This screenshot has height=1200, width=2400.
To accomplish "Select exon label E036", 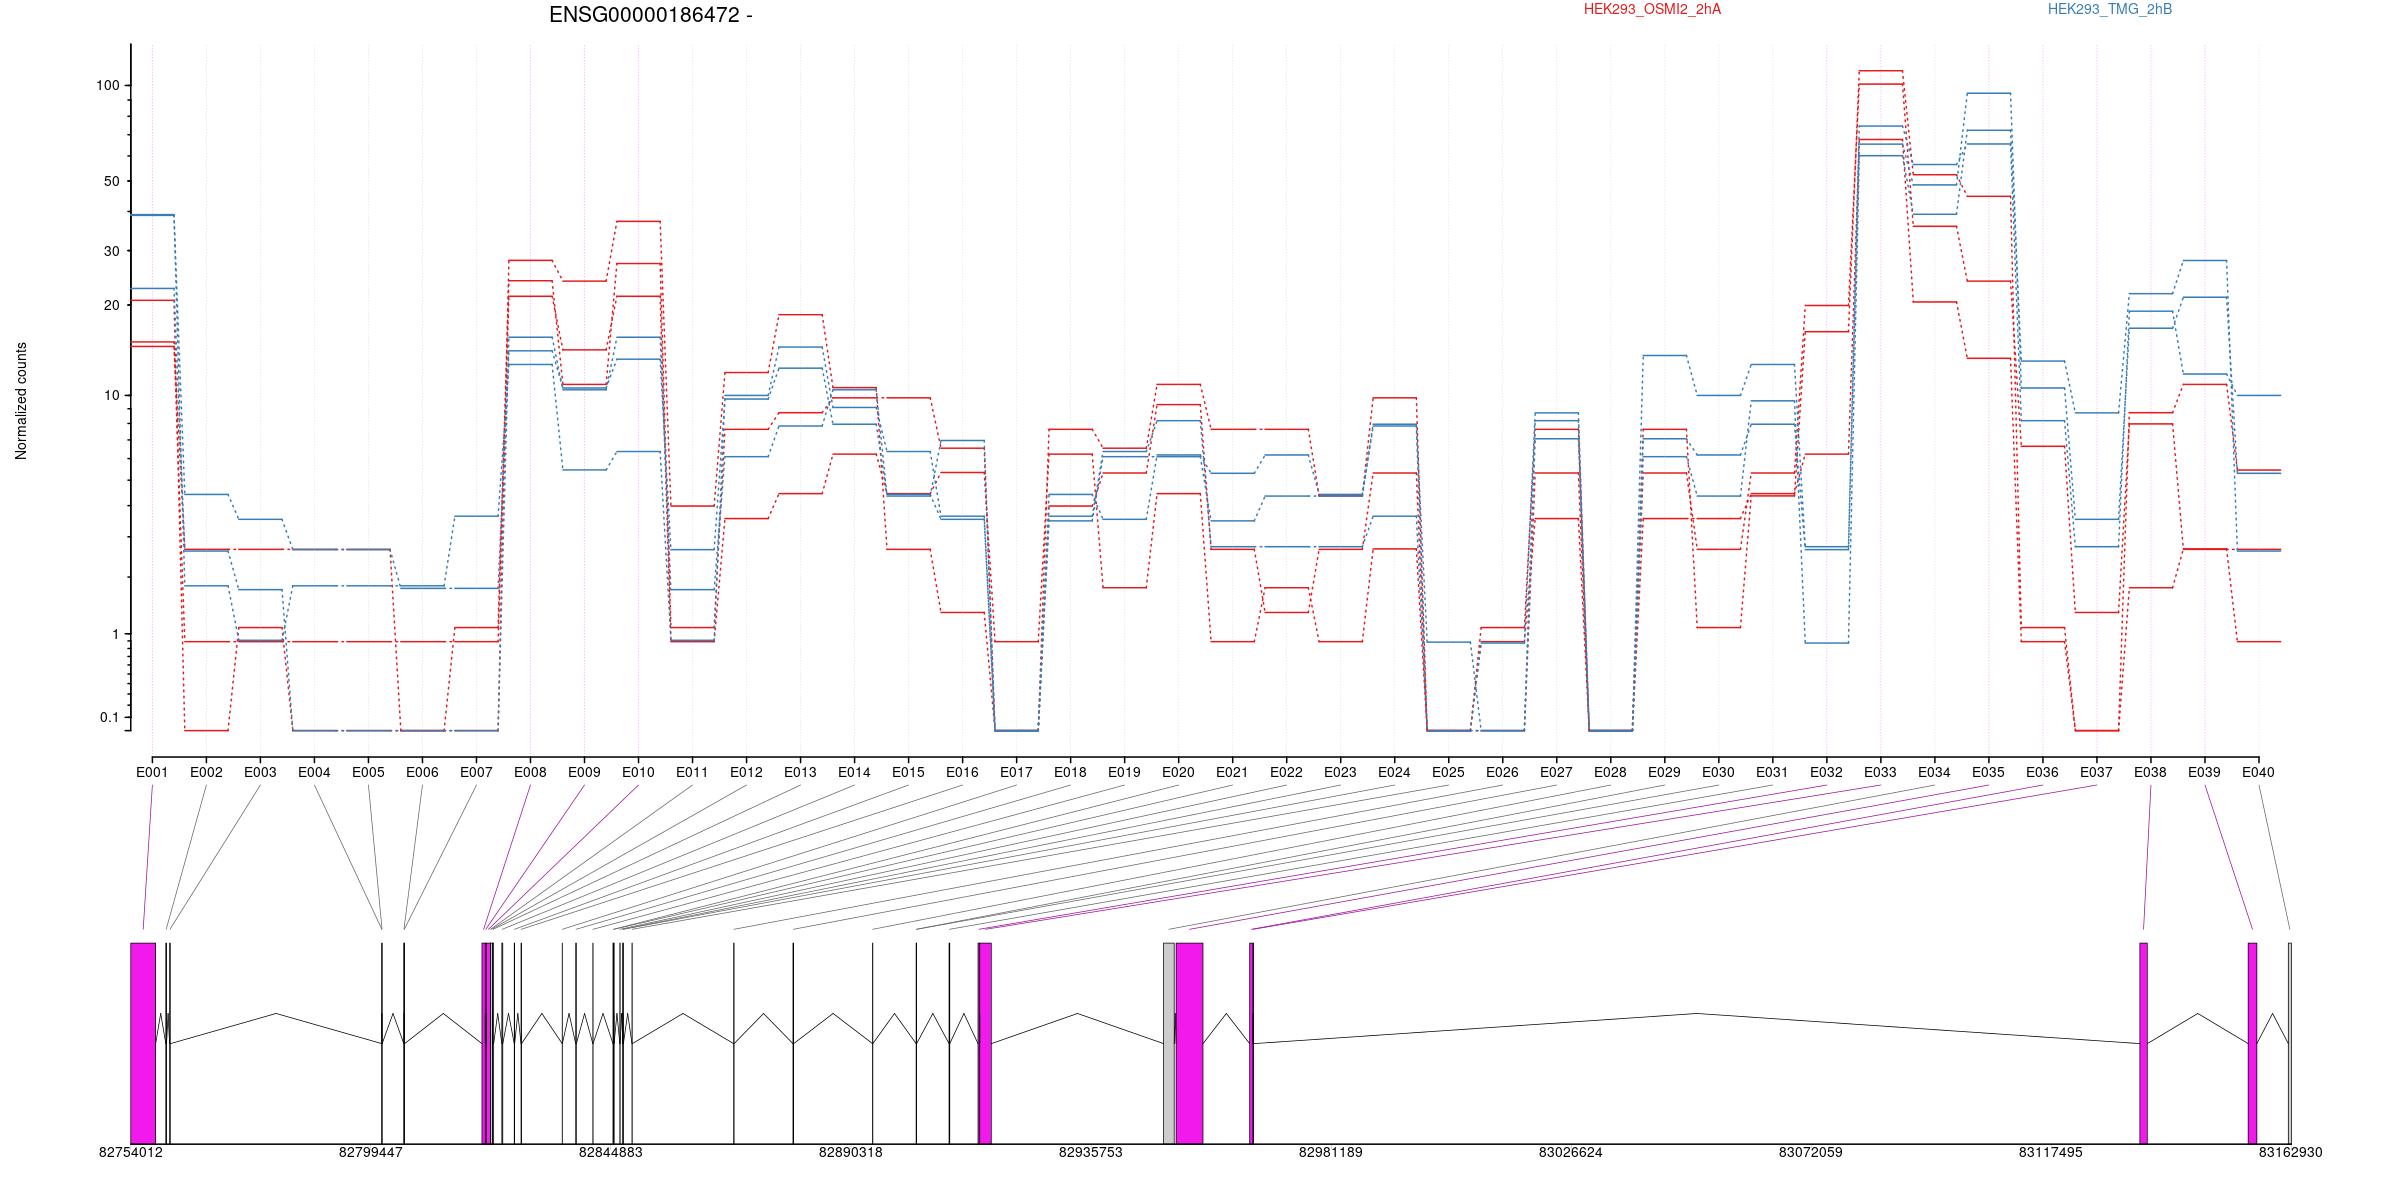I will [2042, 772].
